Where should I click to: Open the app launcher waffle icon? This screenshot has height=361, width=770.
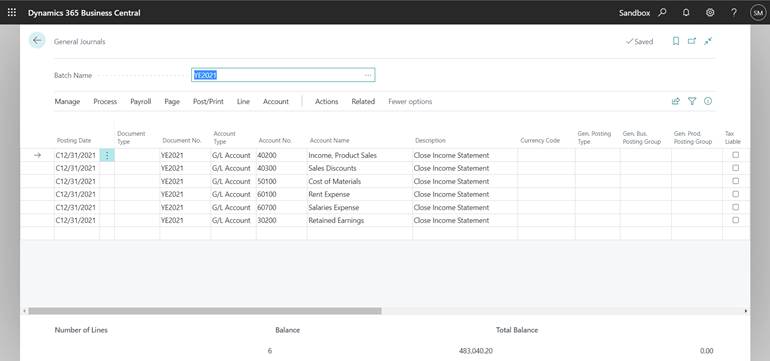[x=12, y=13]
